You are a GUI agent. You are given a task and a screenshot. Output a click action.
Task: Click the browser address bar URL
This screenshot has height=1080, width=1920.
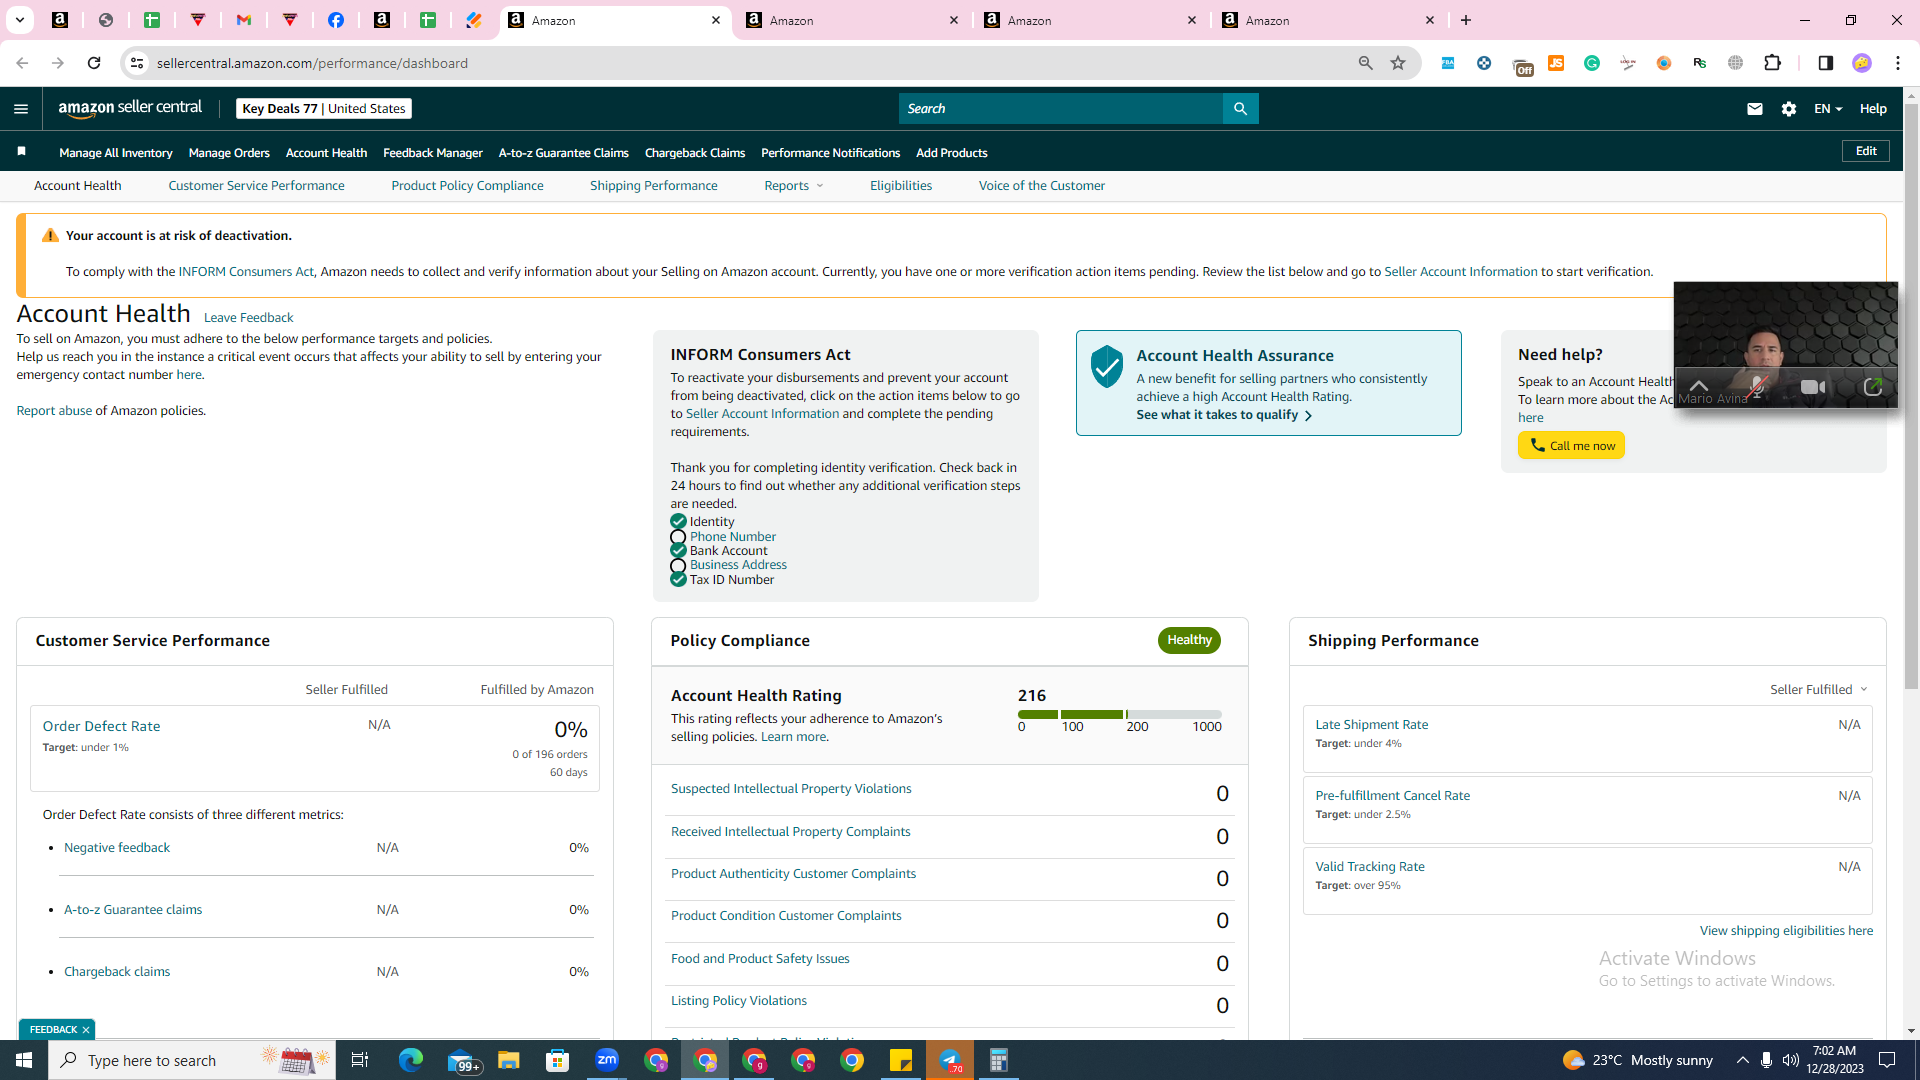coord(312,63)
